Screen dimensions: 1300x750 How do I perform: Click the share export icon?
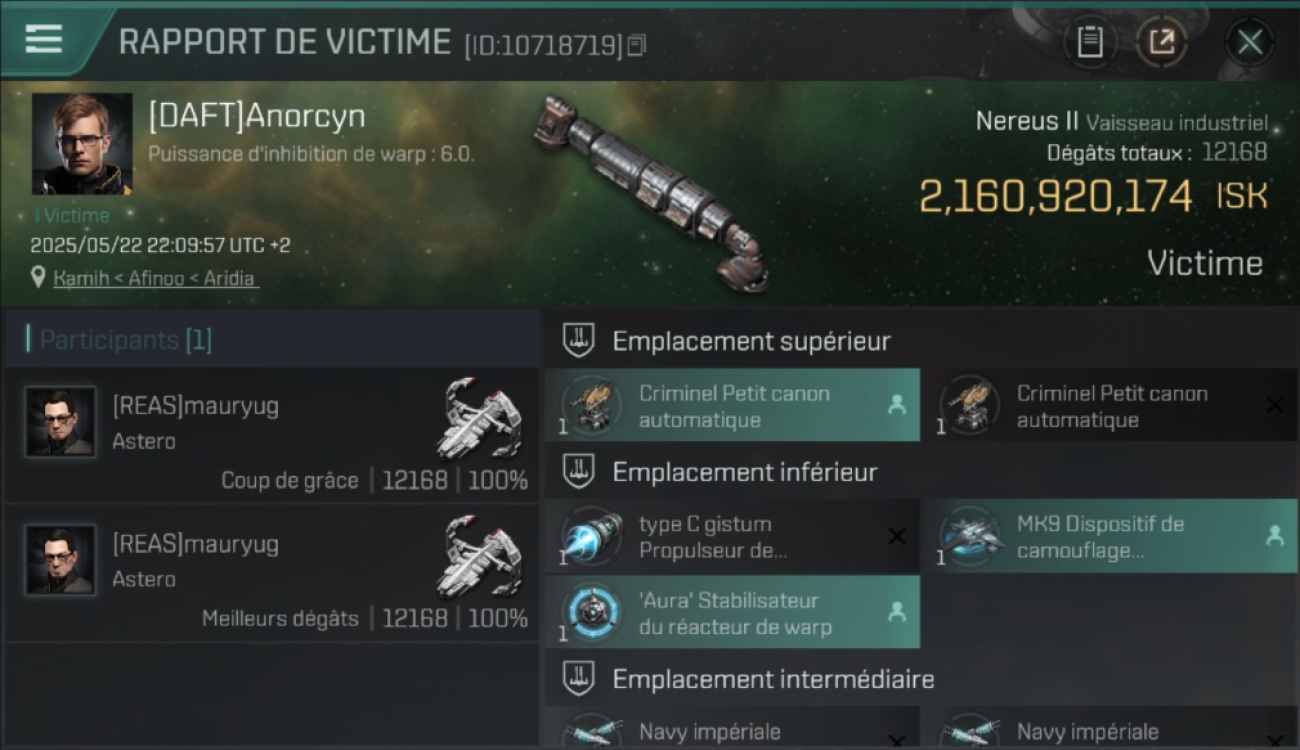pyautogui.click(x=1161, y=42)
